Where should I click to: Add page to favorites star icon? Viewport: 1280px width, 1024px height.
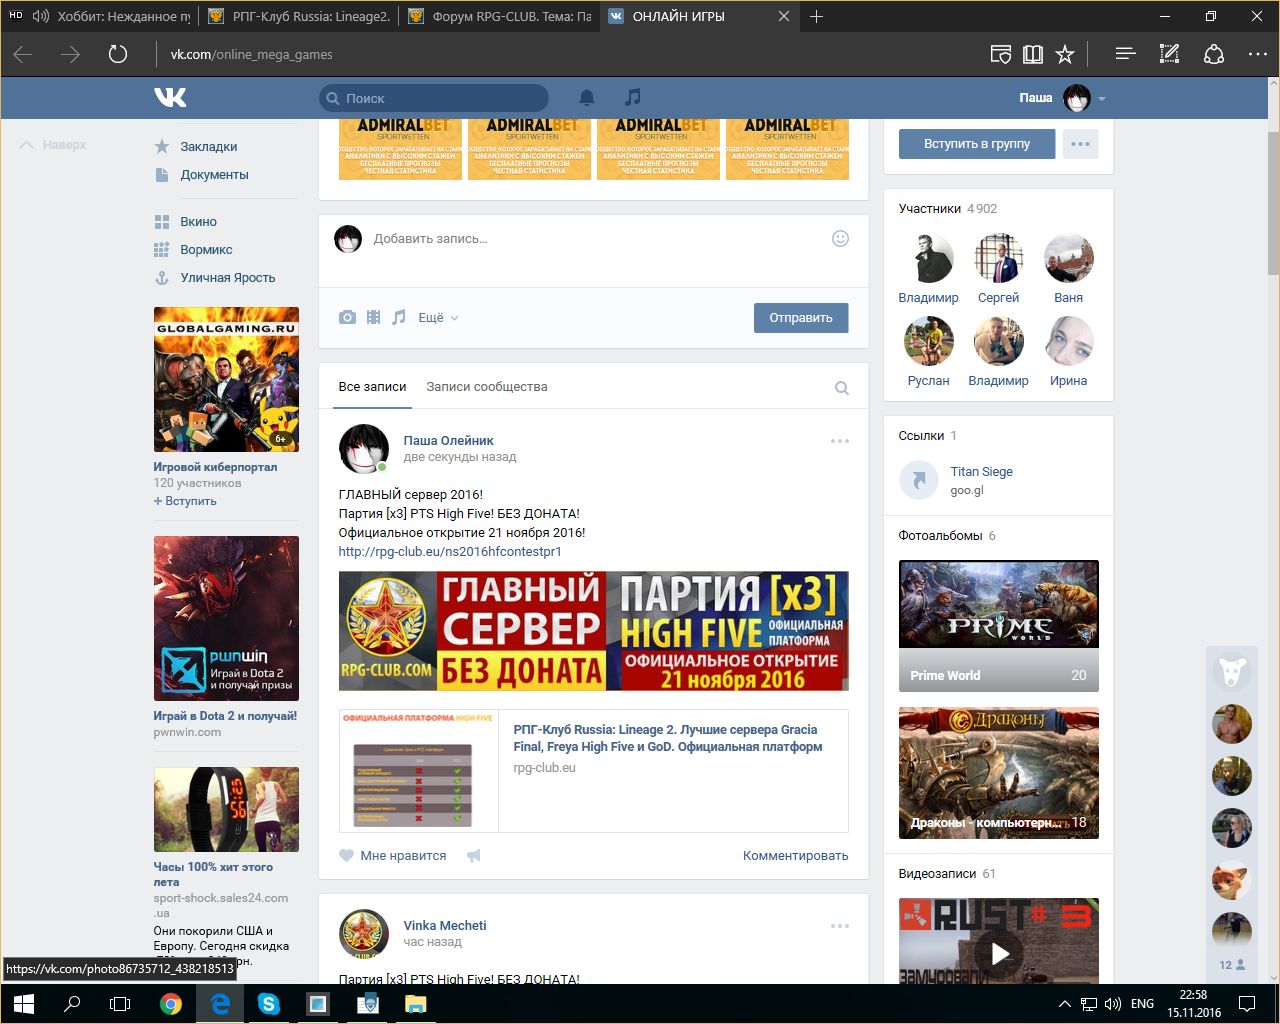(x=1065, y=54)
